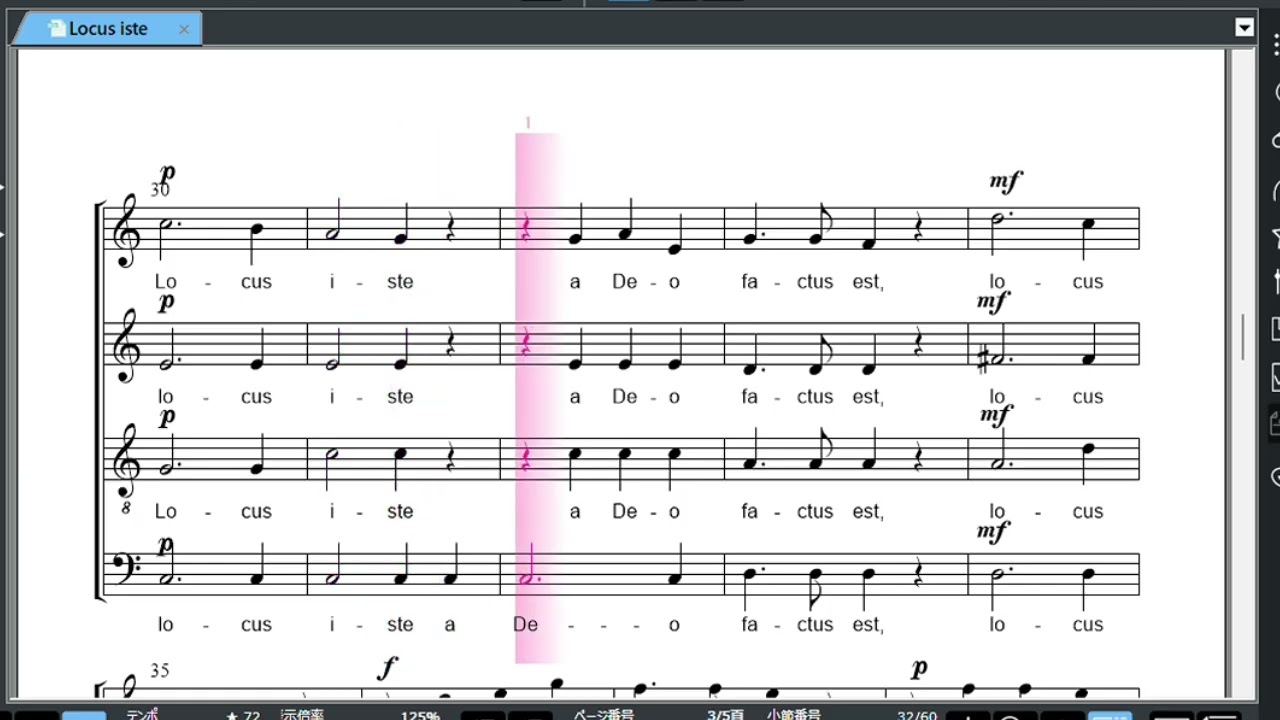Viewport: 1280px width, 720px height.
Task: Click the soprano lyric "Lo" in measure 30
Action: [x=165, y=282]
